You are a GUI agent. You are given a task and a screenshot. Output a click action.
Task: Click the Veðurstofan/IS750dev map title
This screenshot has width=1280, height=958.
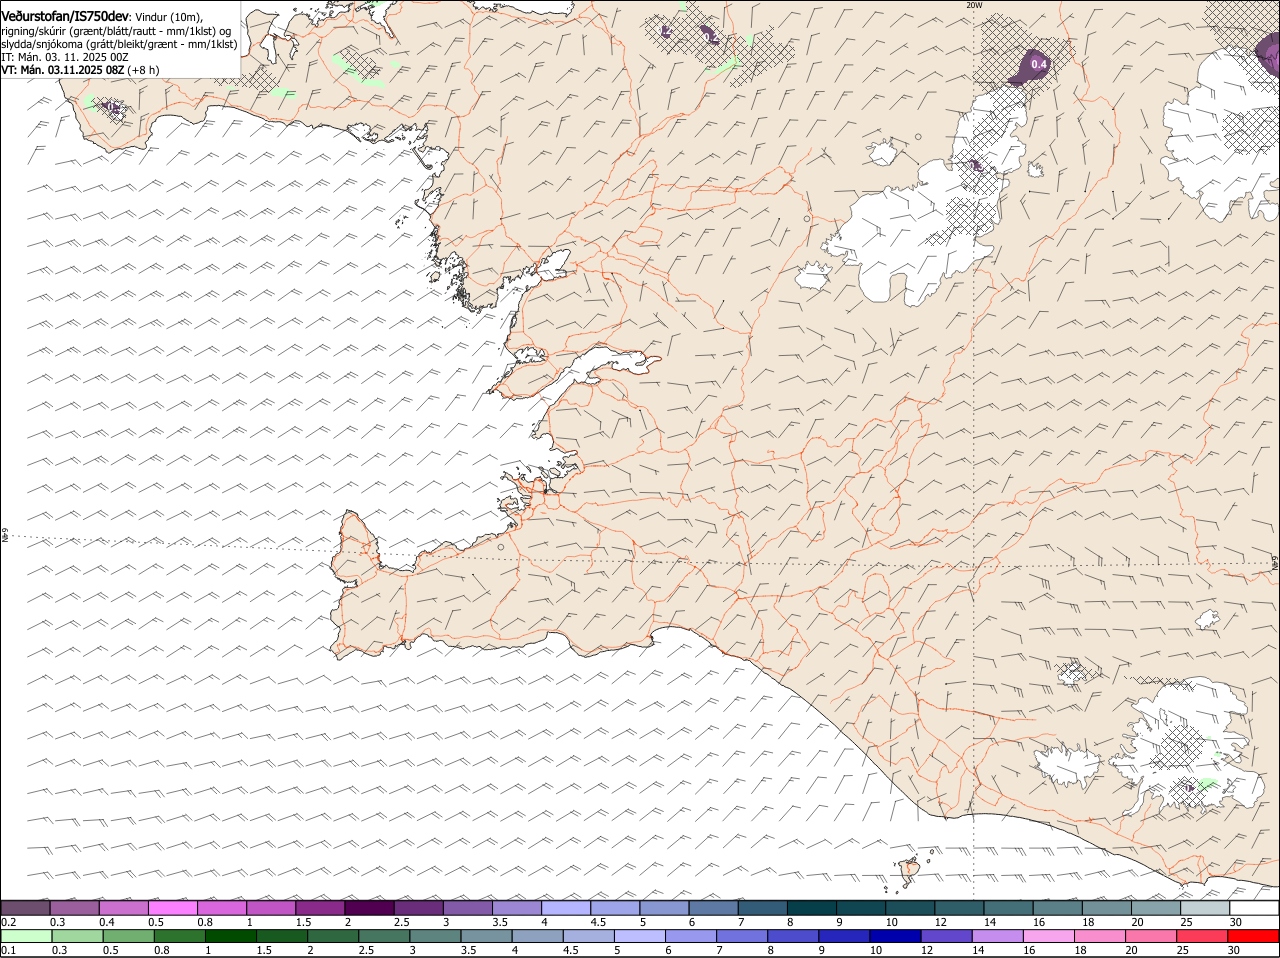[65, 16]
